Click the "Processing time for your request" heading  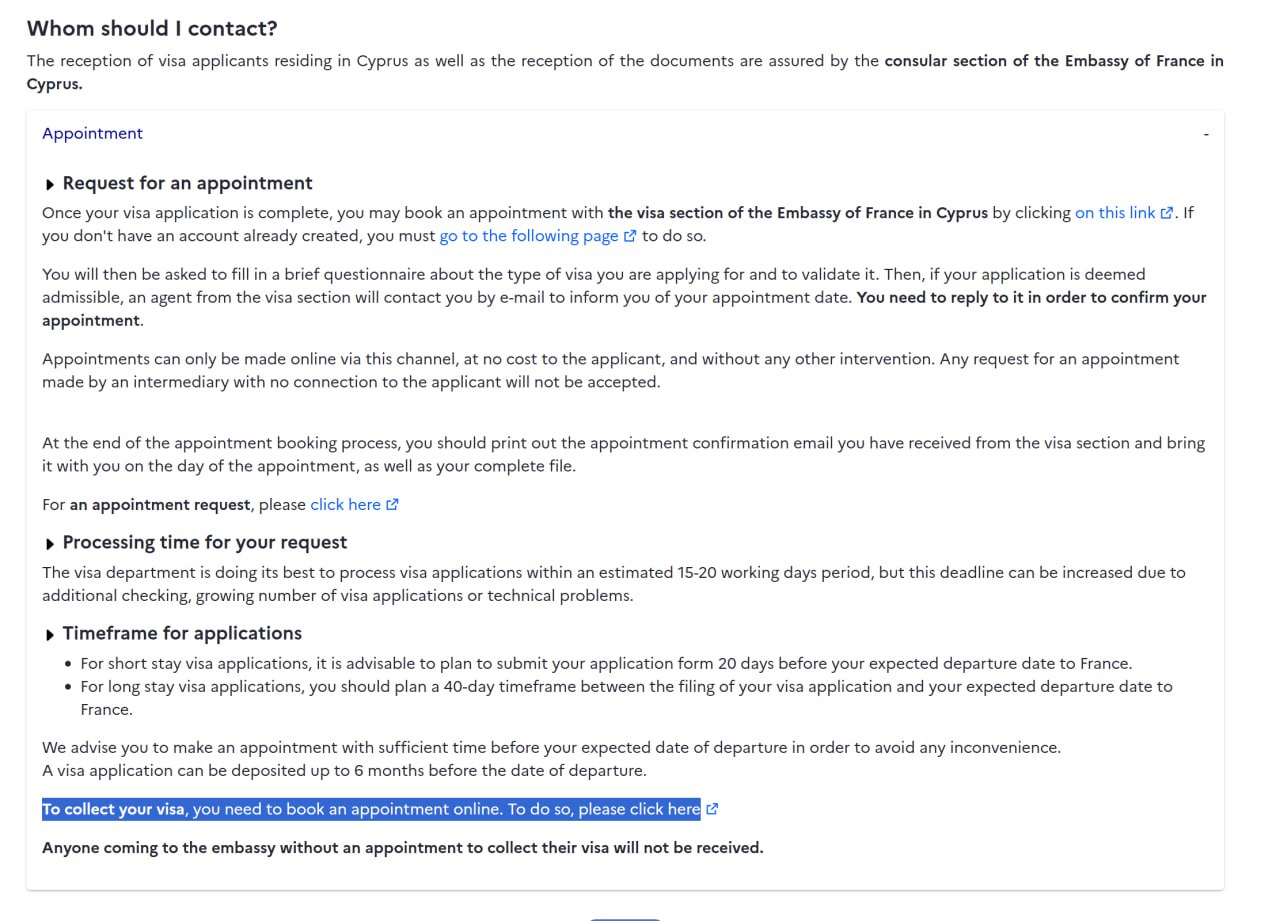pos(204,543)
